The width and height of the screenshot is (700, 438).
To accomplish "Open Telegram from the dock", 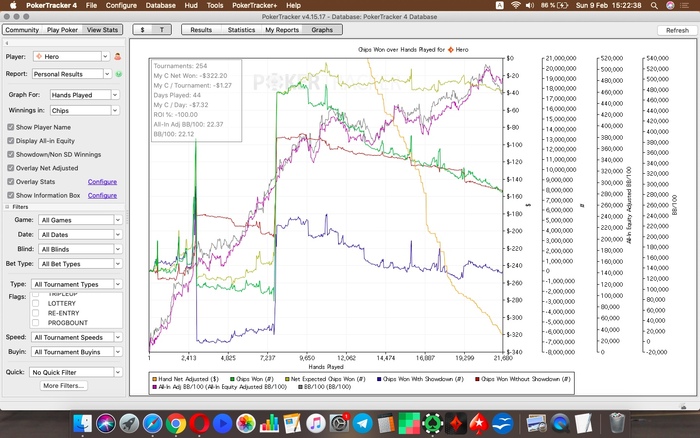I will pyautogui.click(x=362, y=423).
